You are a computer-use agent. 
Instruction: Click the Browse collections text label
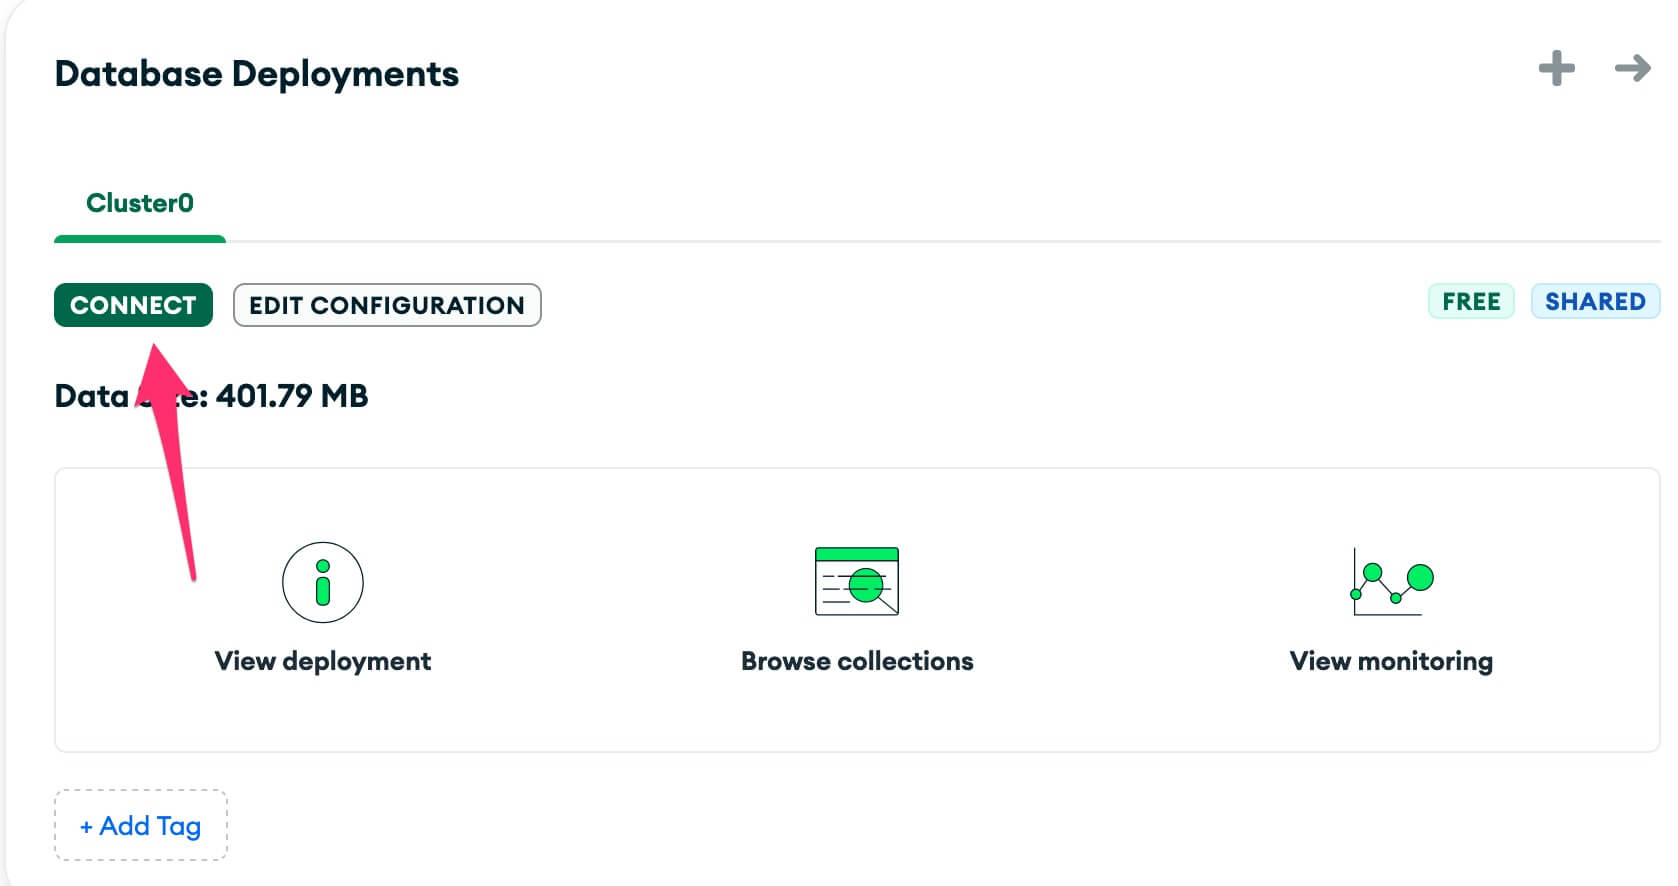pos(857,661)
